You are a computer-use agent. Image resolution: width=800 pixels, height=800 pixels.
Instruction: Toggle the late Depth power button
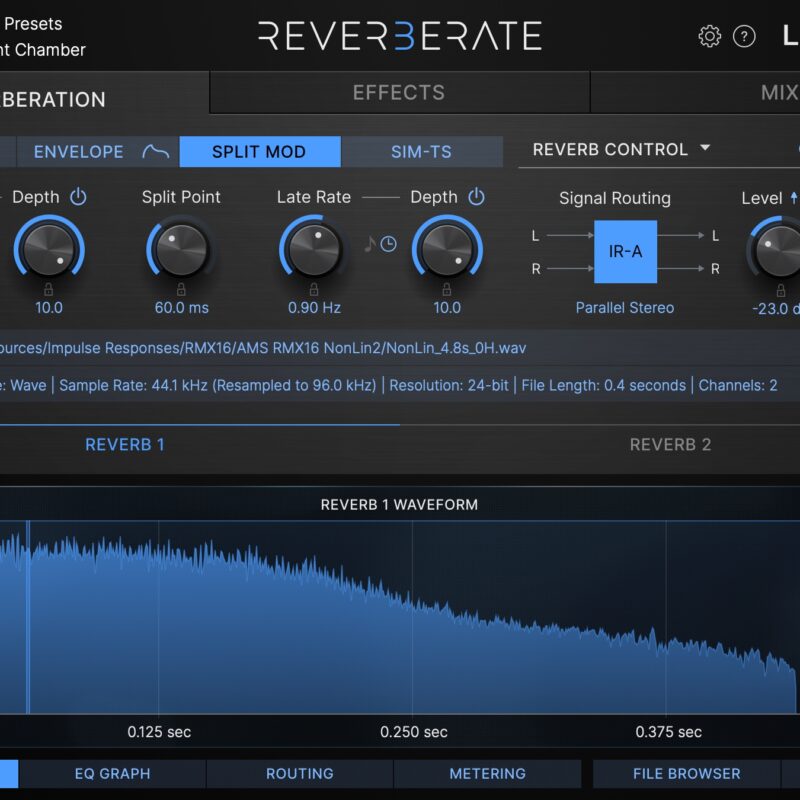point(476,197)
